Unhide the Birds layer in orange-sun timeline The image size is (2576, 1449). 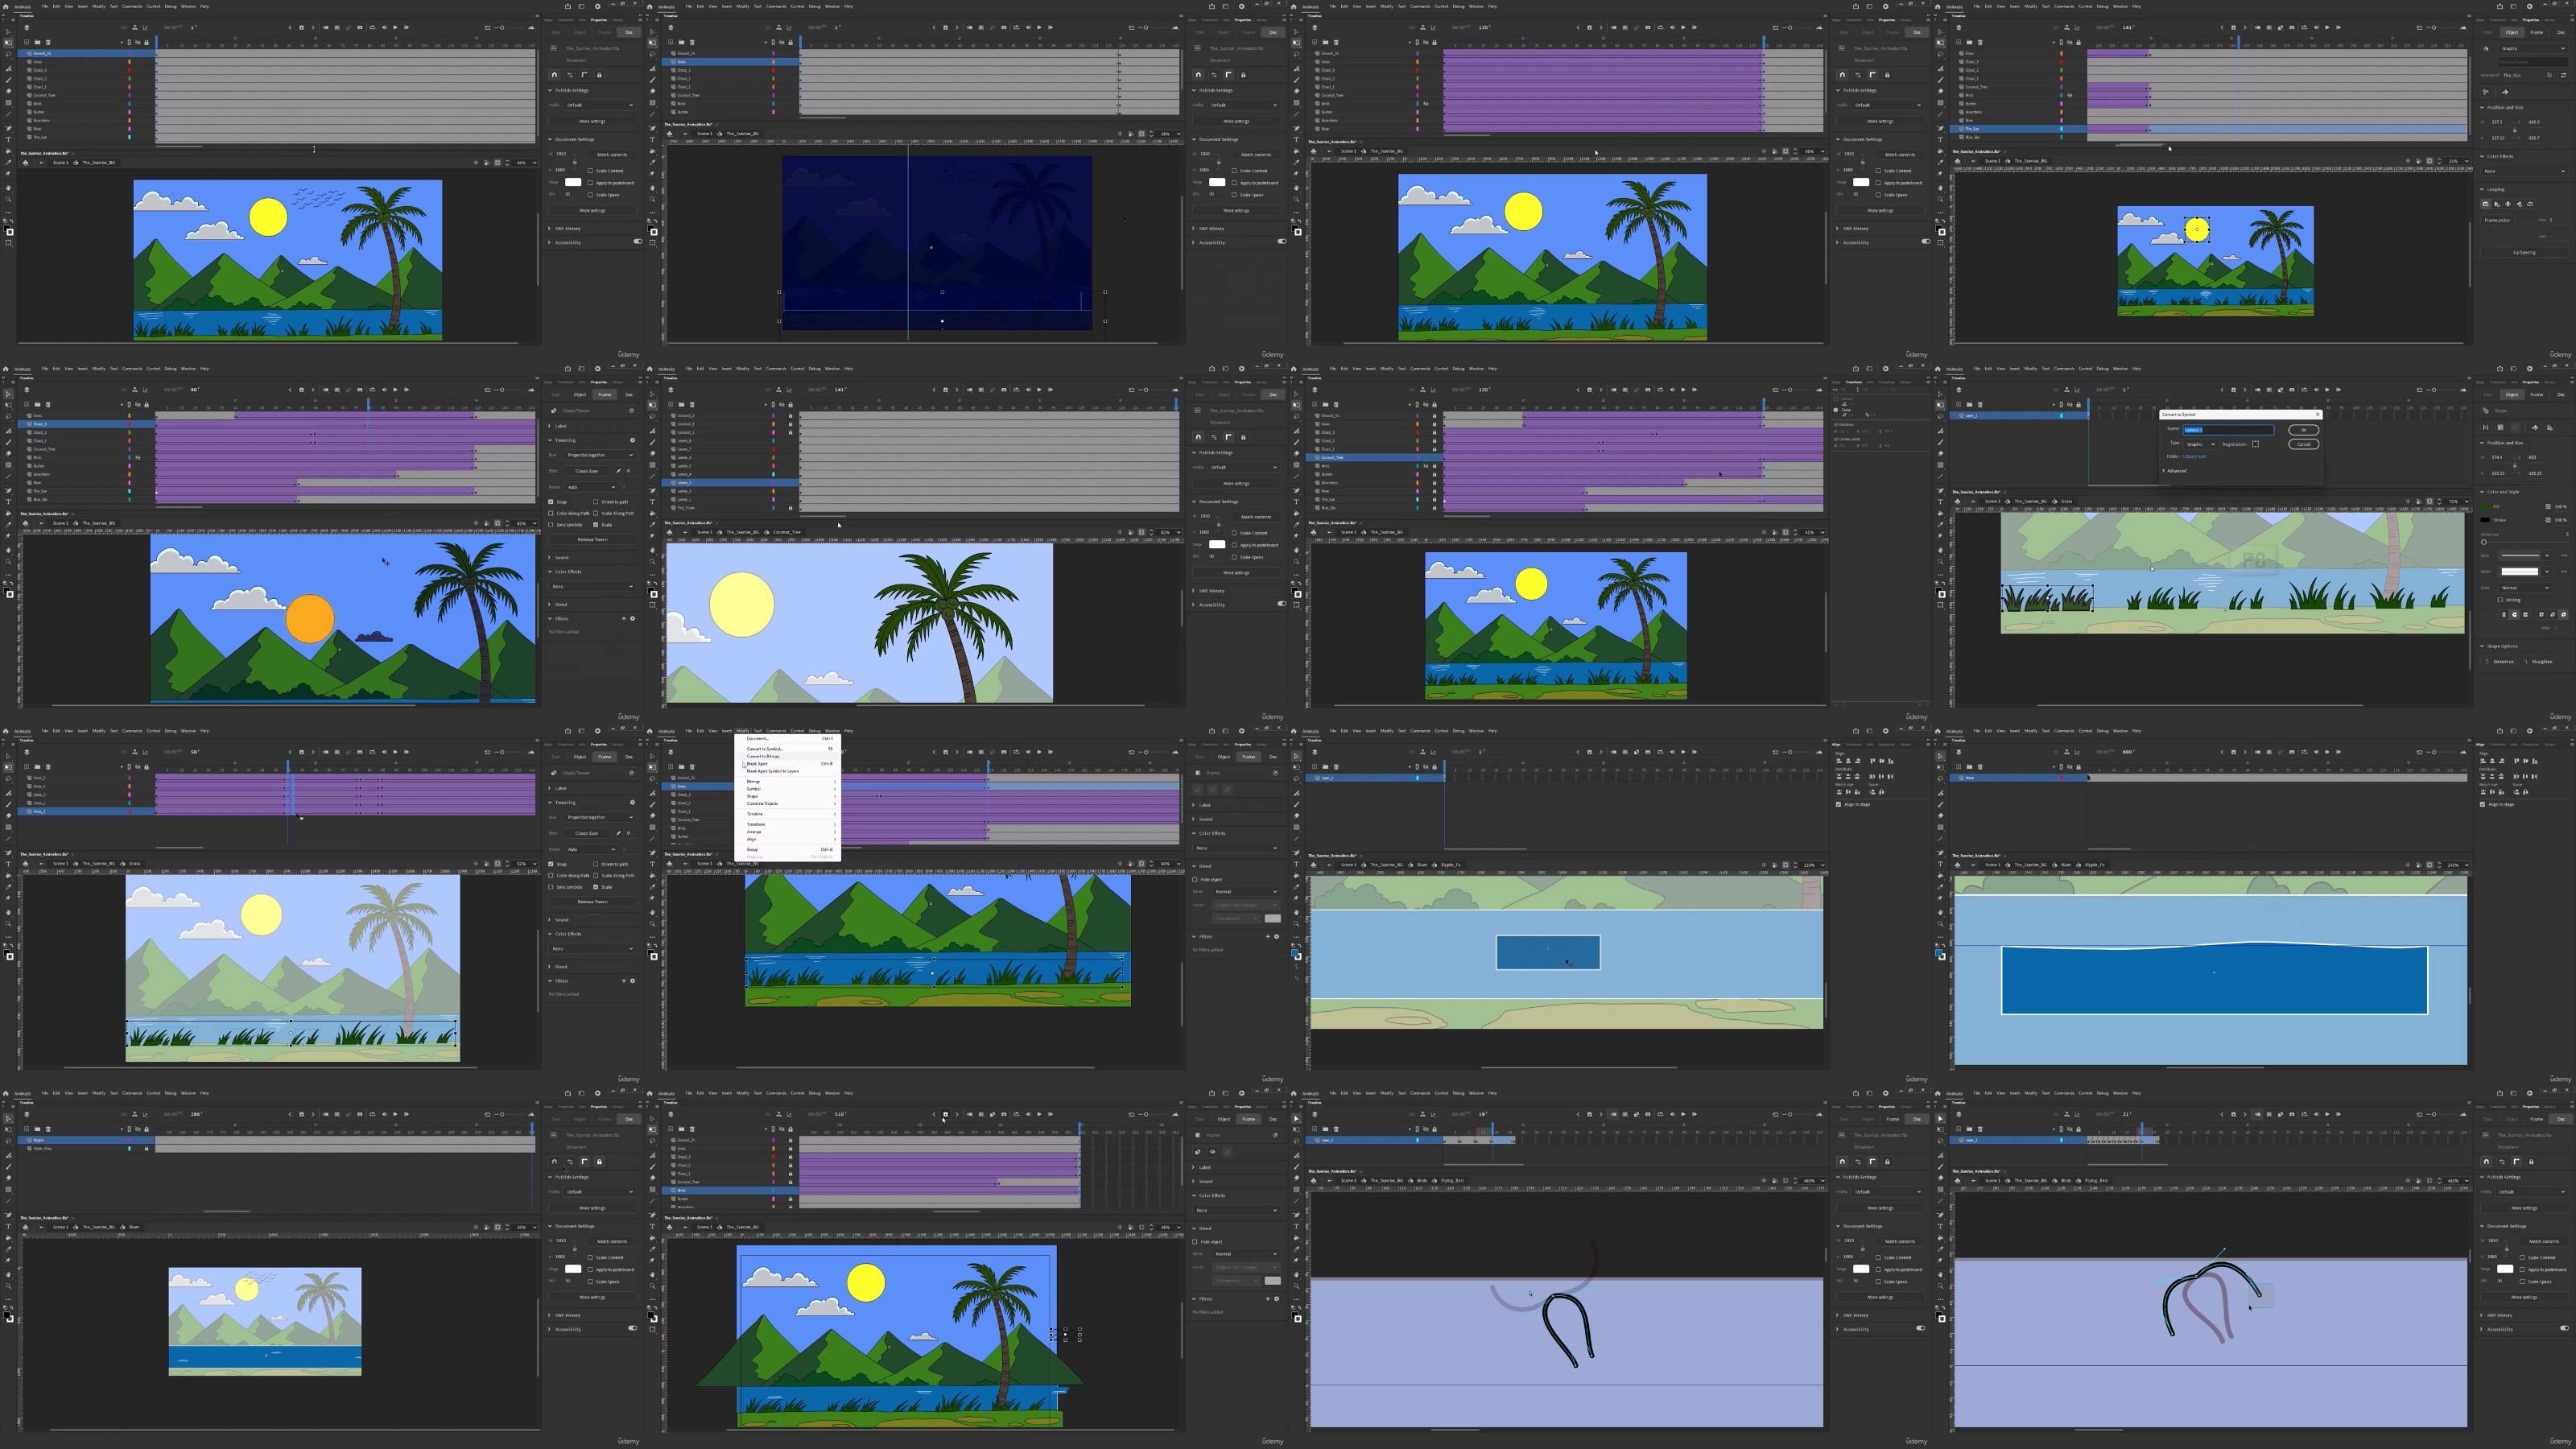pyautogui.click(x=138, y=457)
